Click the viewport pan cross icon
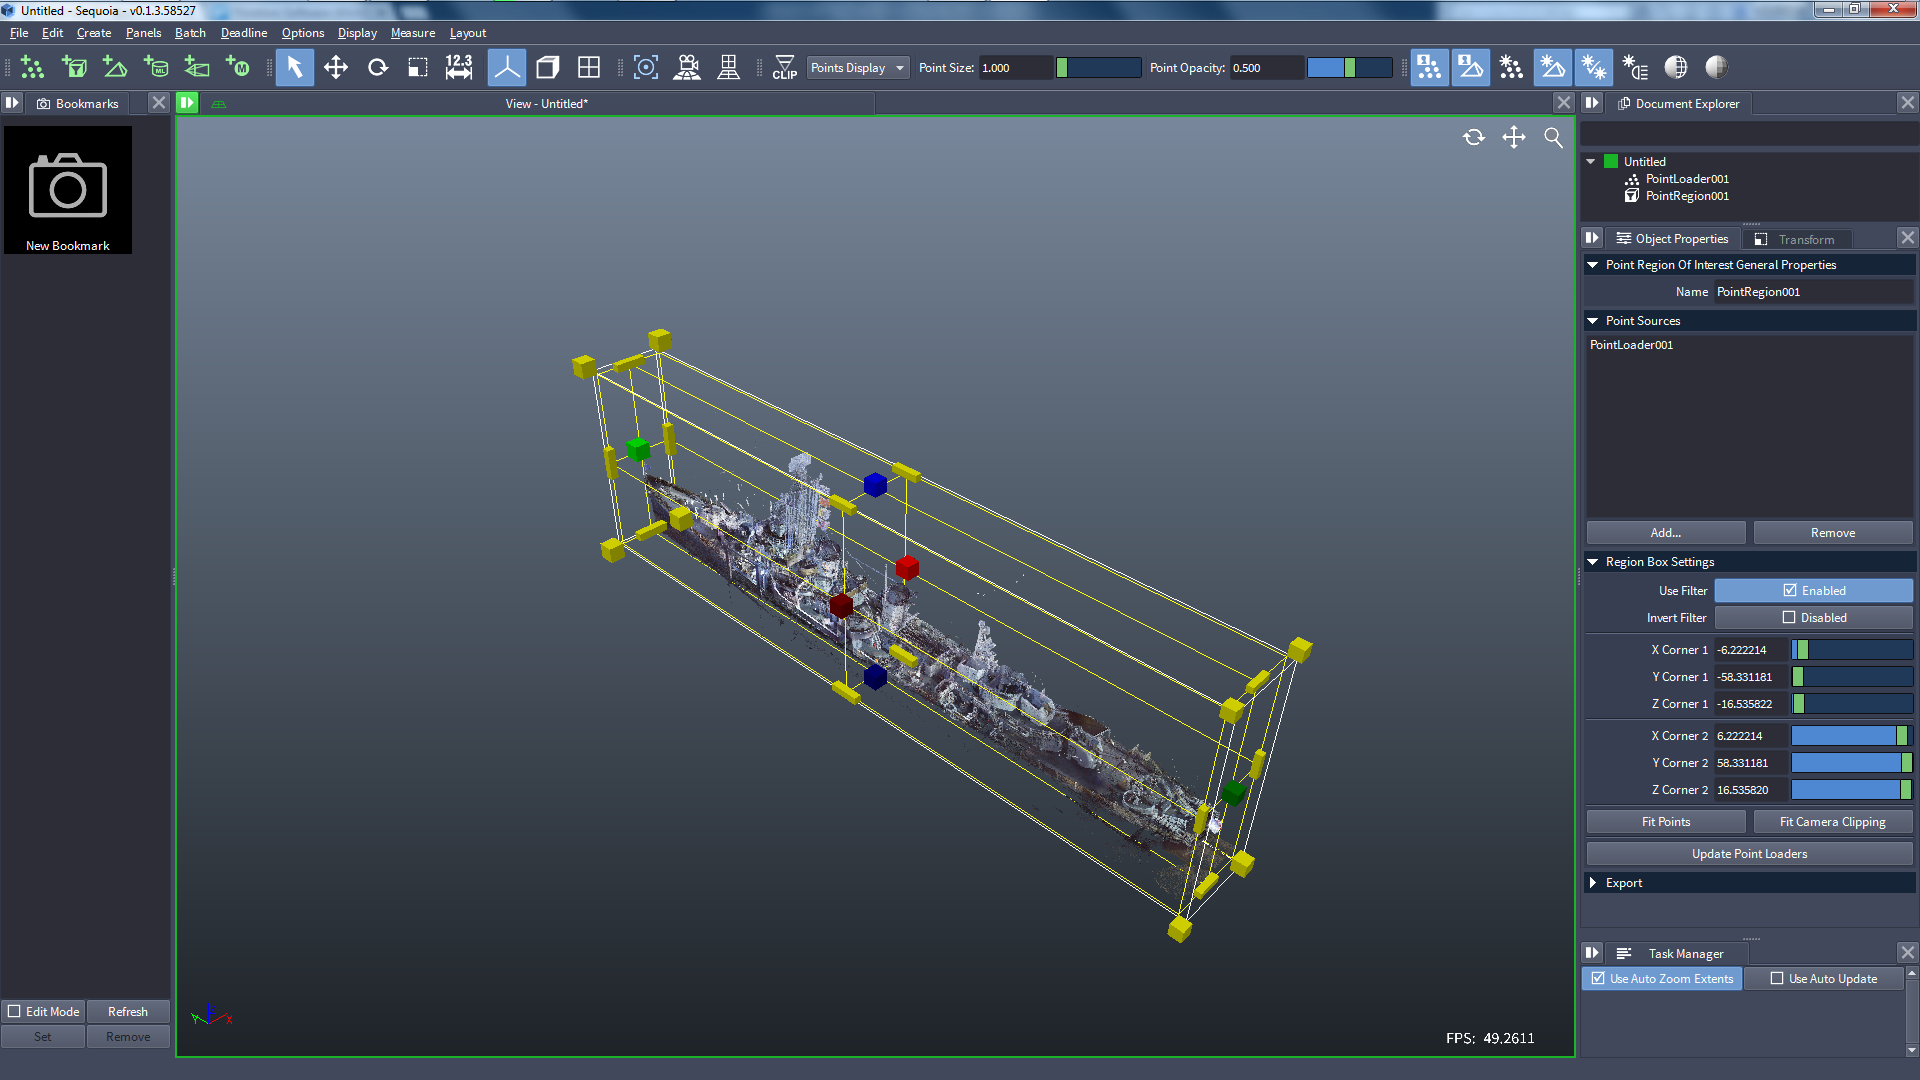1920x1080 pixels. pos(1514,137)
